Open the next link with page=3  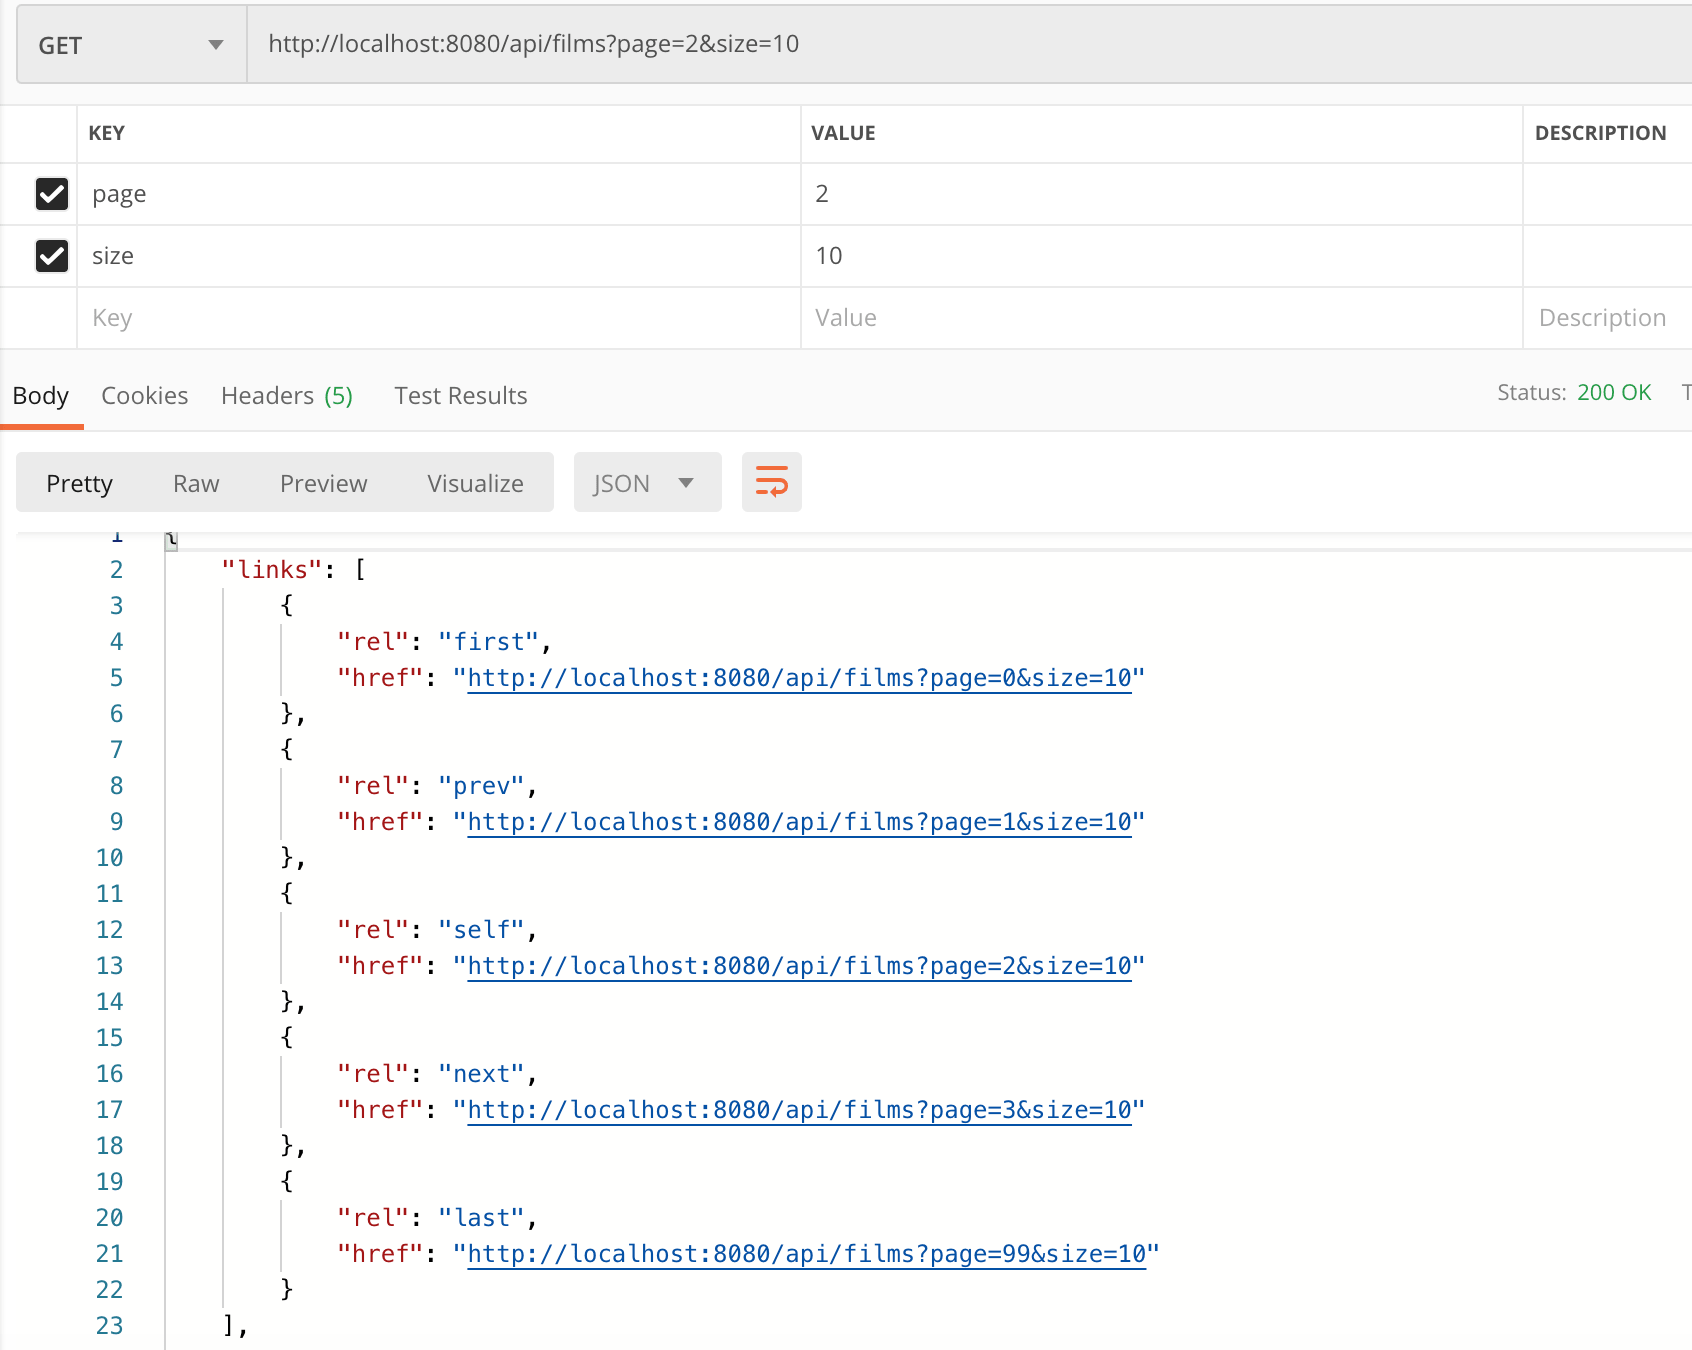tap(799, 1110)
